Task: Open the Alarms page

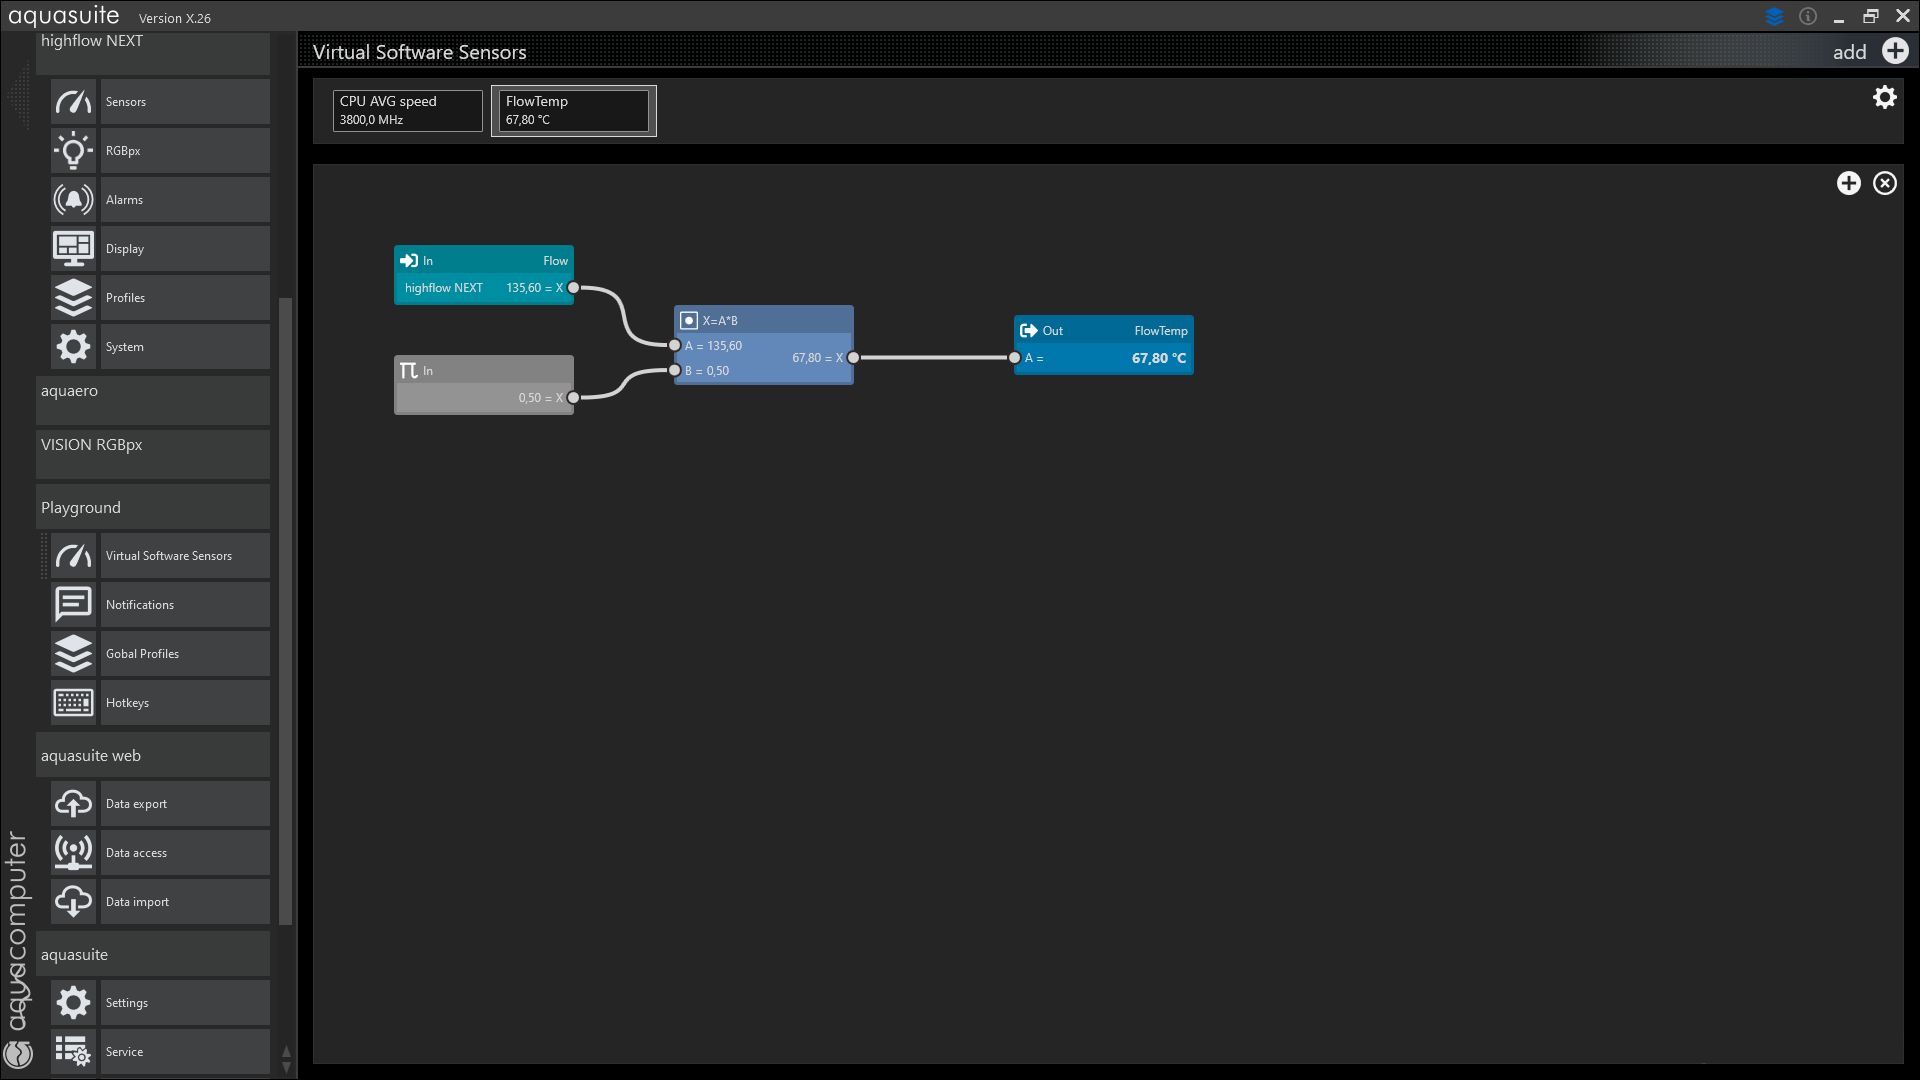Action: click(185, 200)
